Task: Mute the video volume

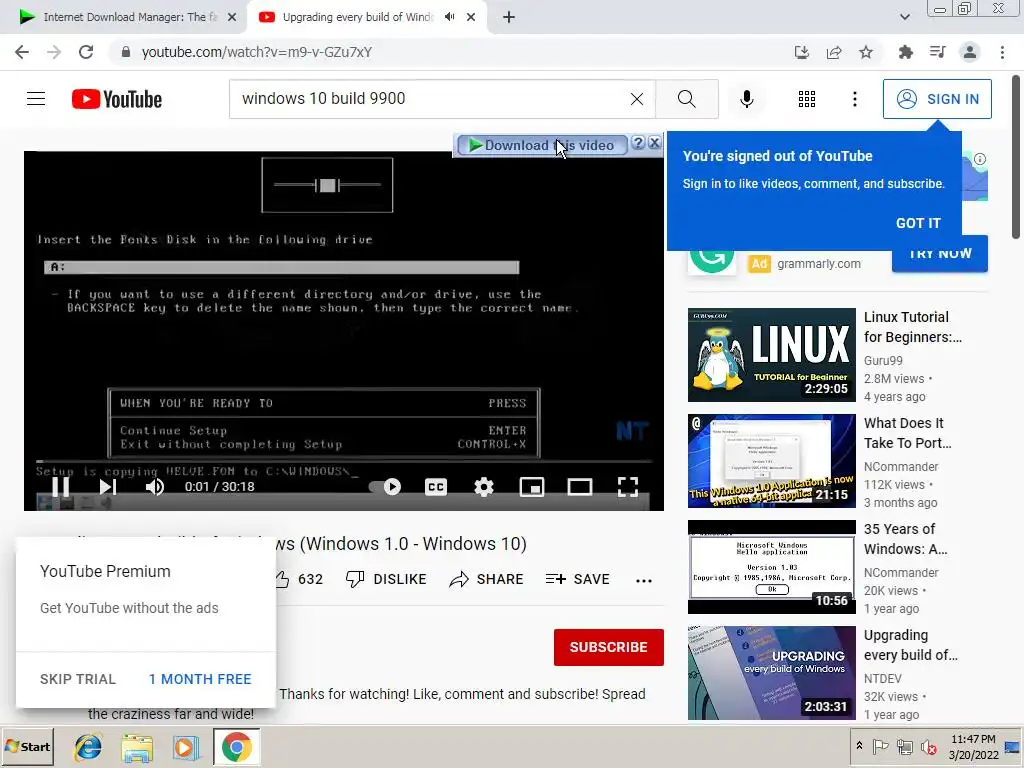Action: click(155, 487)
